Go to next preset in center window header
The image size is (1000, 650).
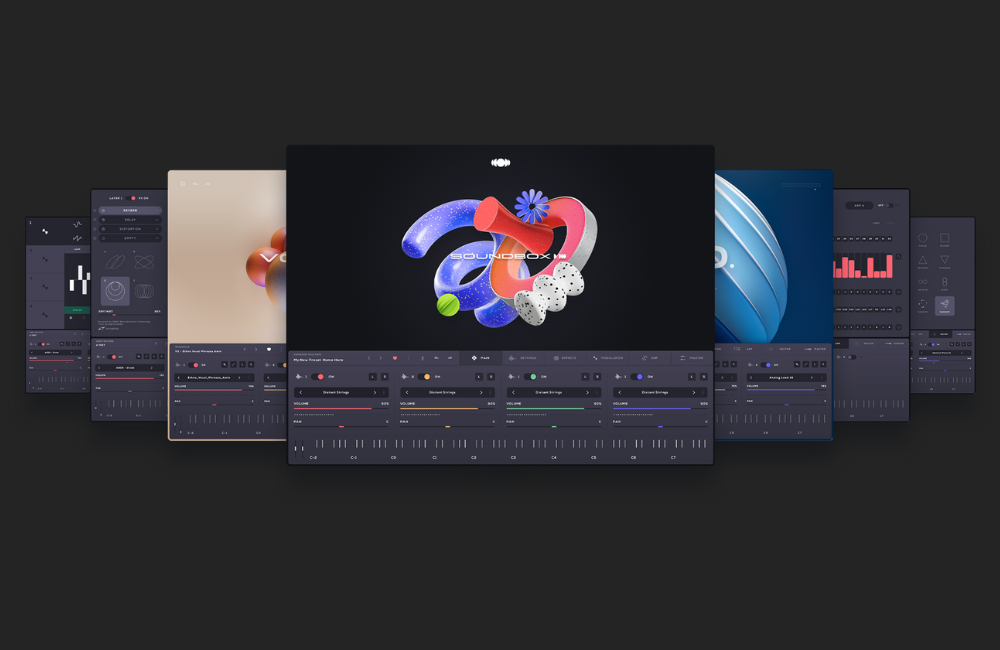coord(381,358)
